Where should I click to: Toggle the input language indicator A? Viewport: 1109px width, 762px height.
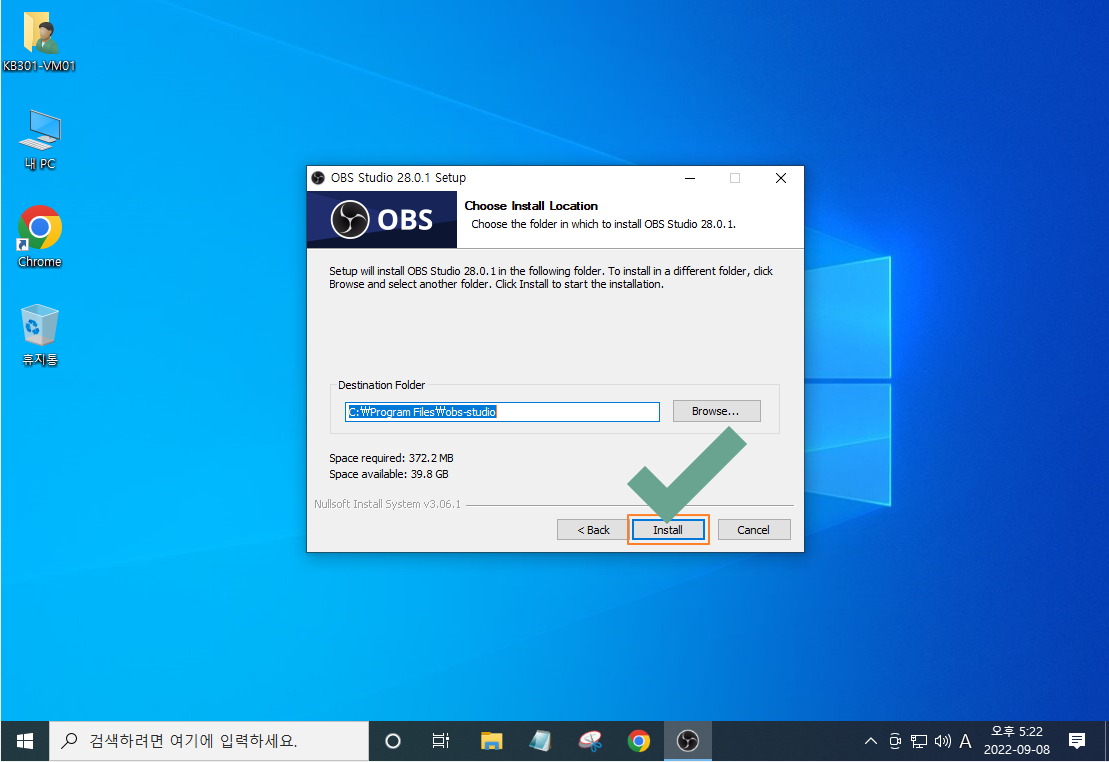[965, 741]
